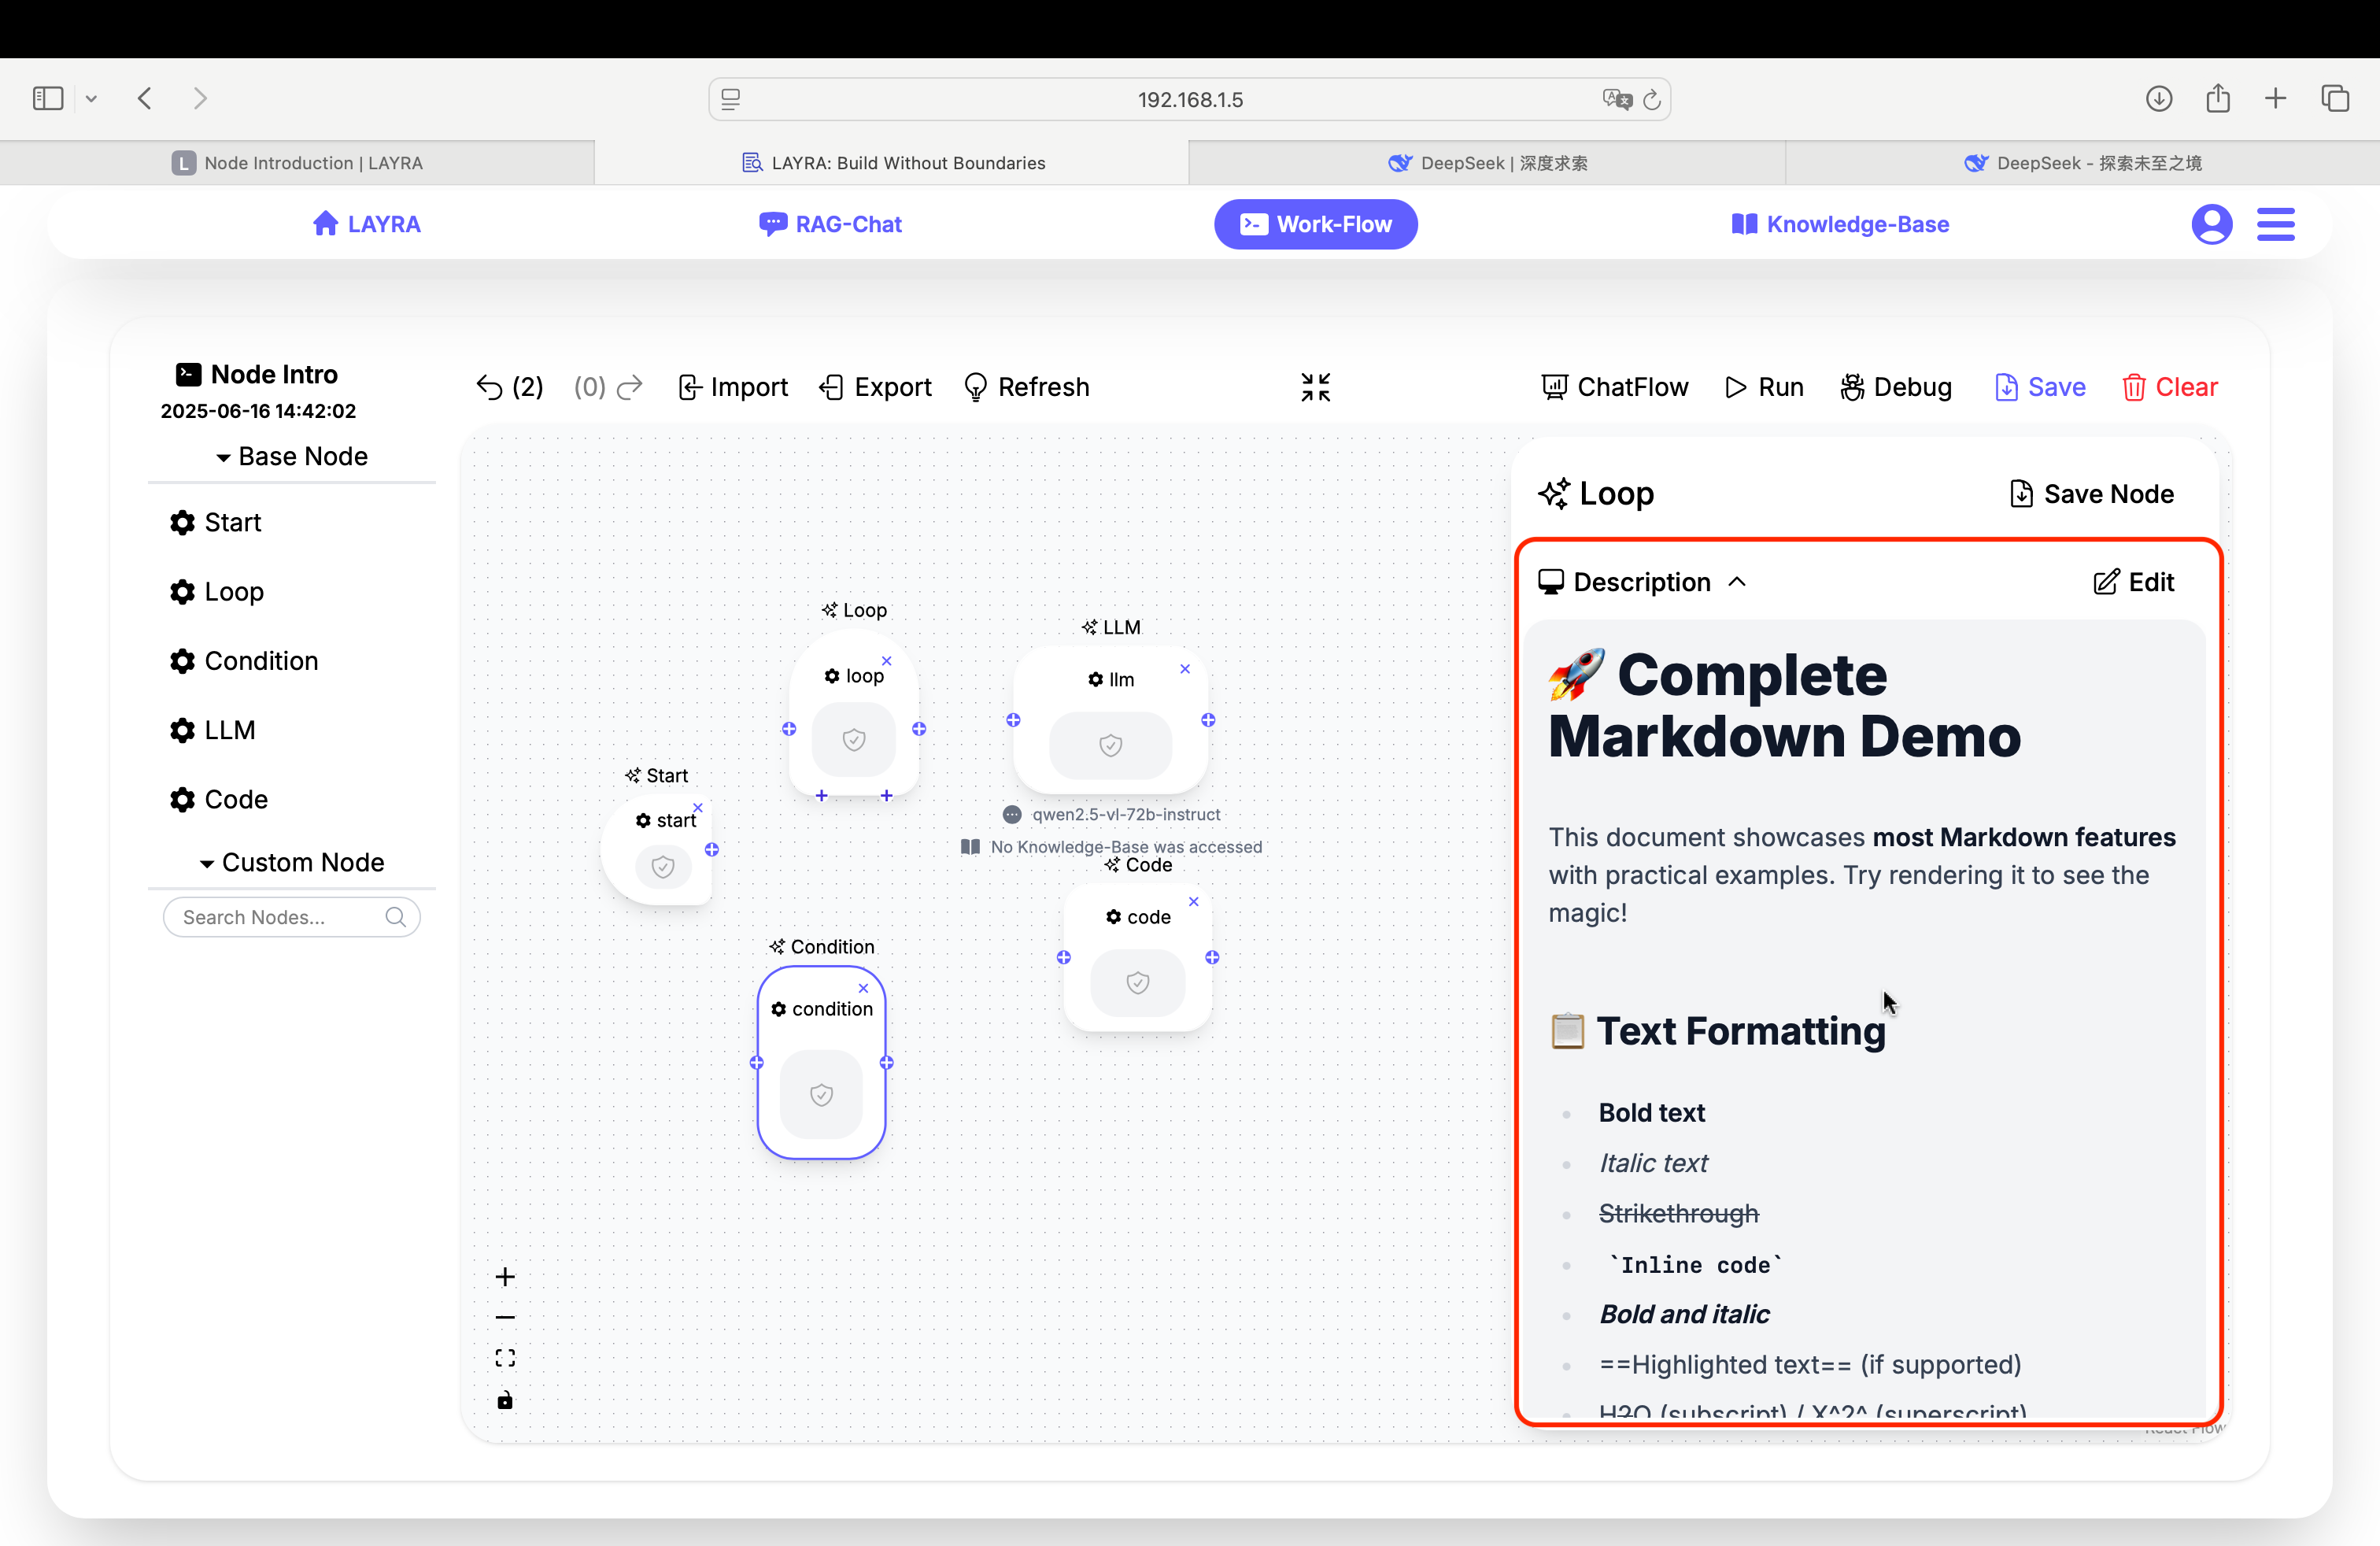The height and width of the screenshot is (1546, 2380).
Task: Click the redo arrow icon
Action: [x=630, y=387]
